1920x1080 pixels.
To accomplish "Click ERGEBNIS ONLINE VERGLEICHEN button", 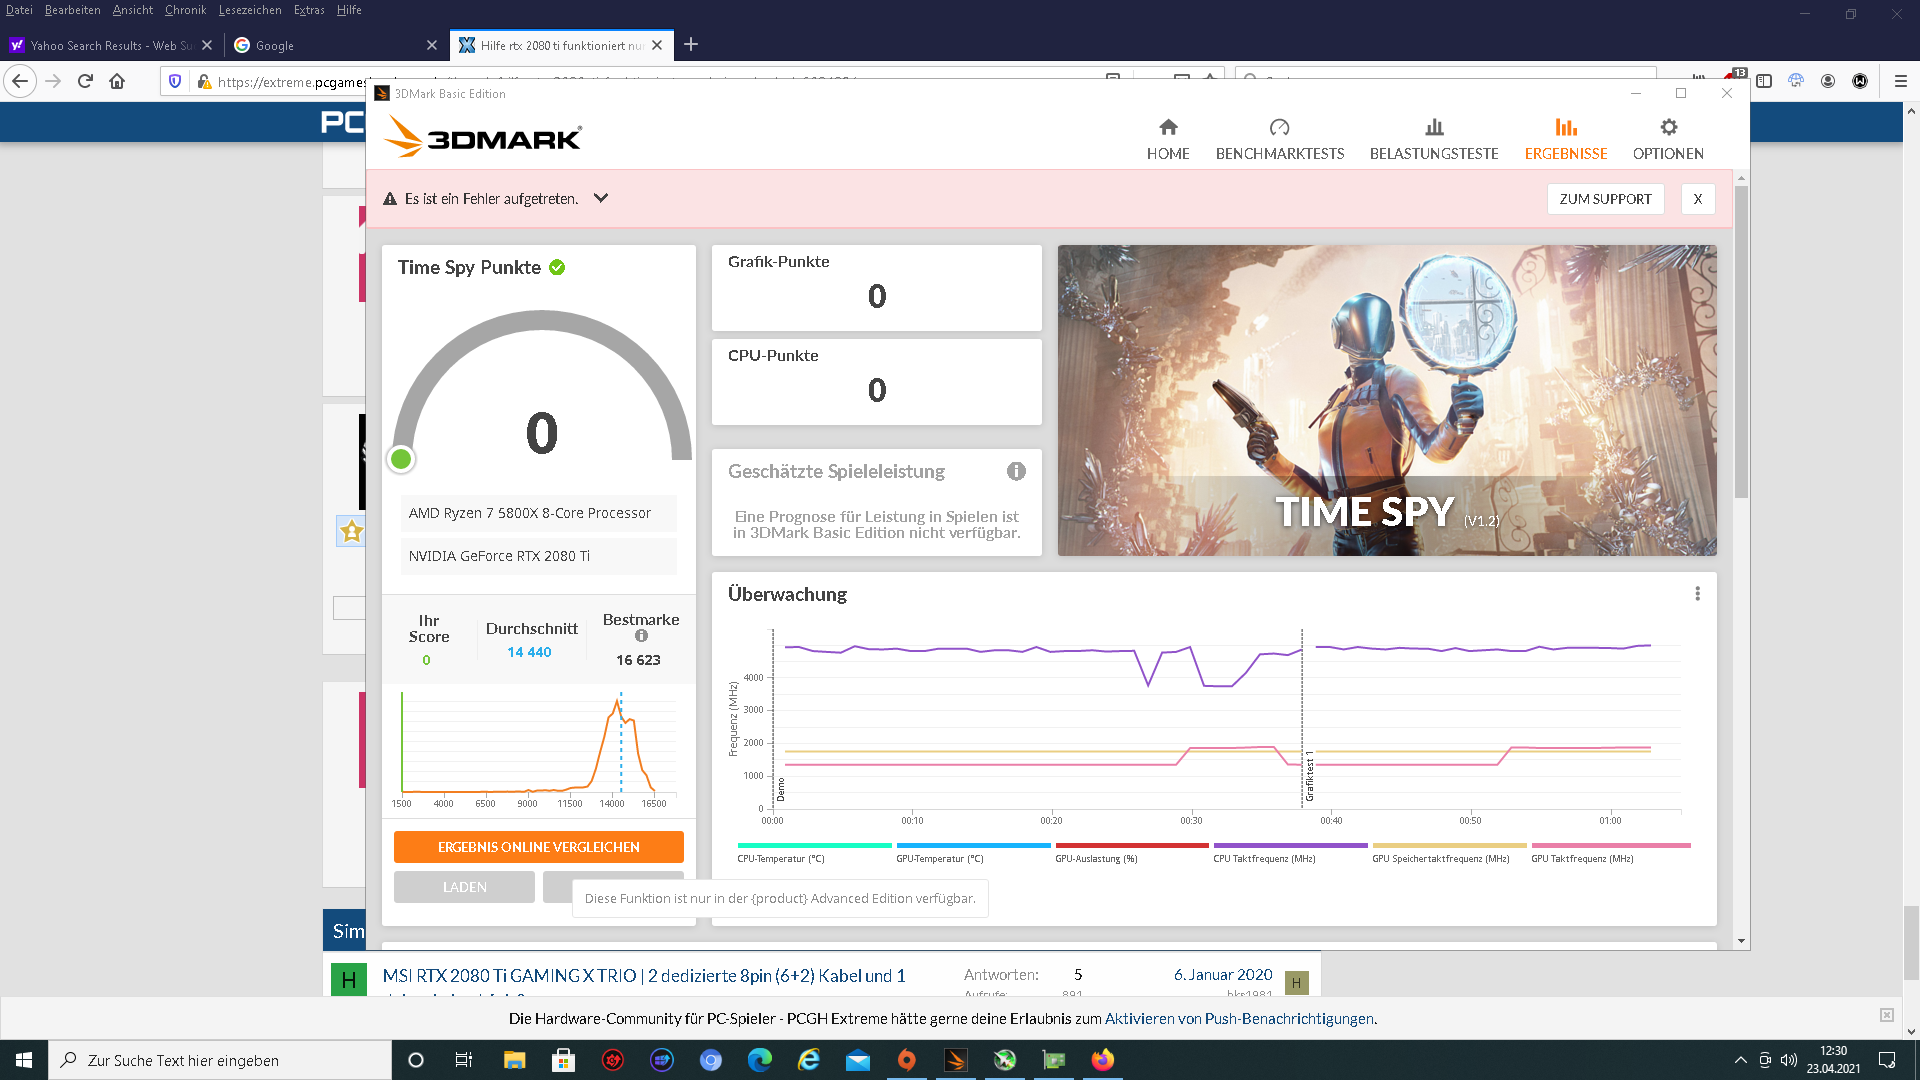I will (x=538, y=847).
